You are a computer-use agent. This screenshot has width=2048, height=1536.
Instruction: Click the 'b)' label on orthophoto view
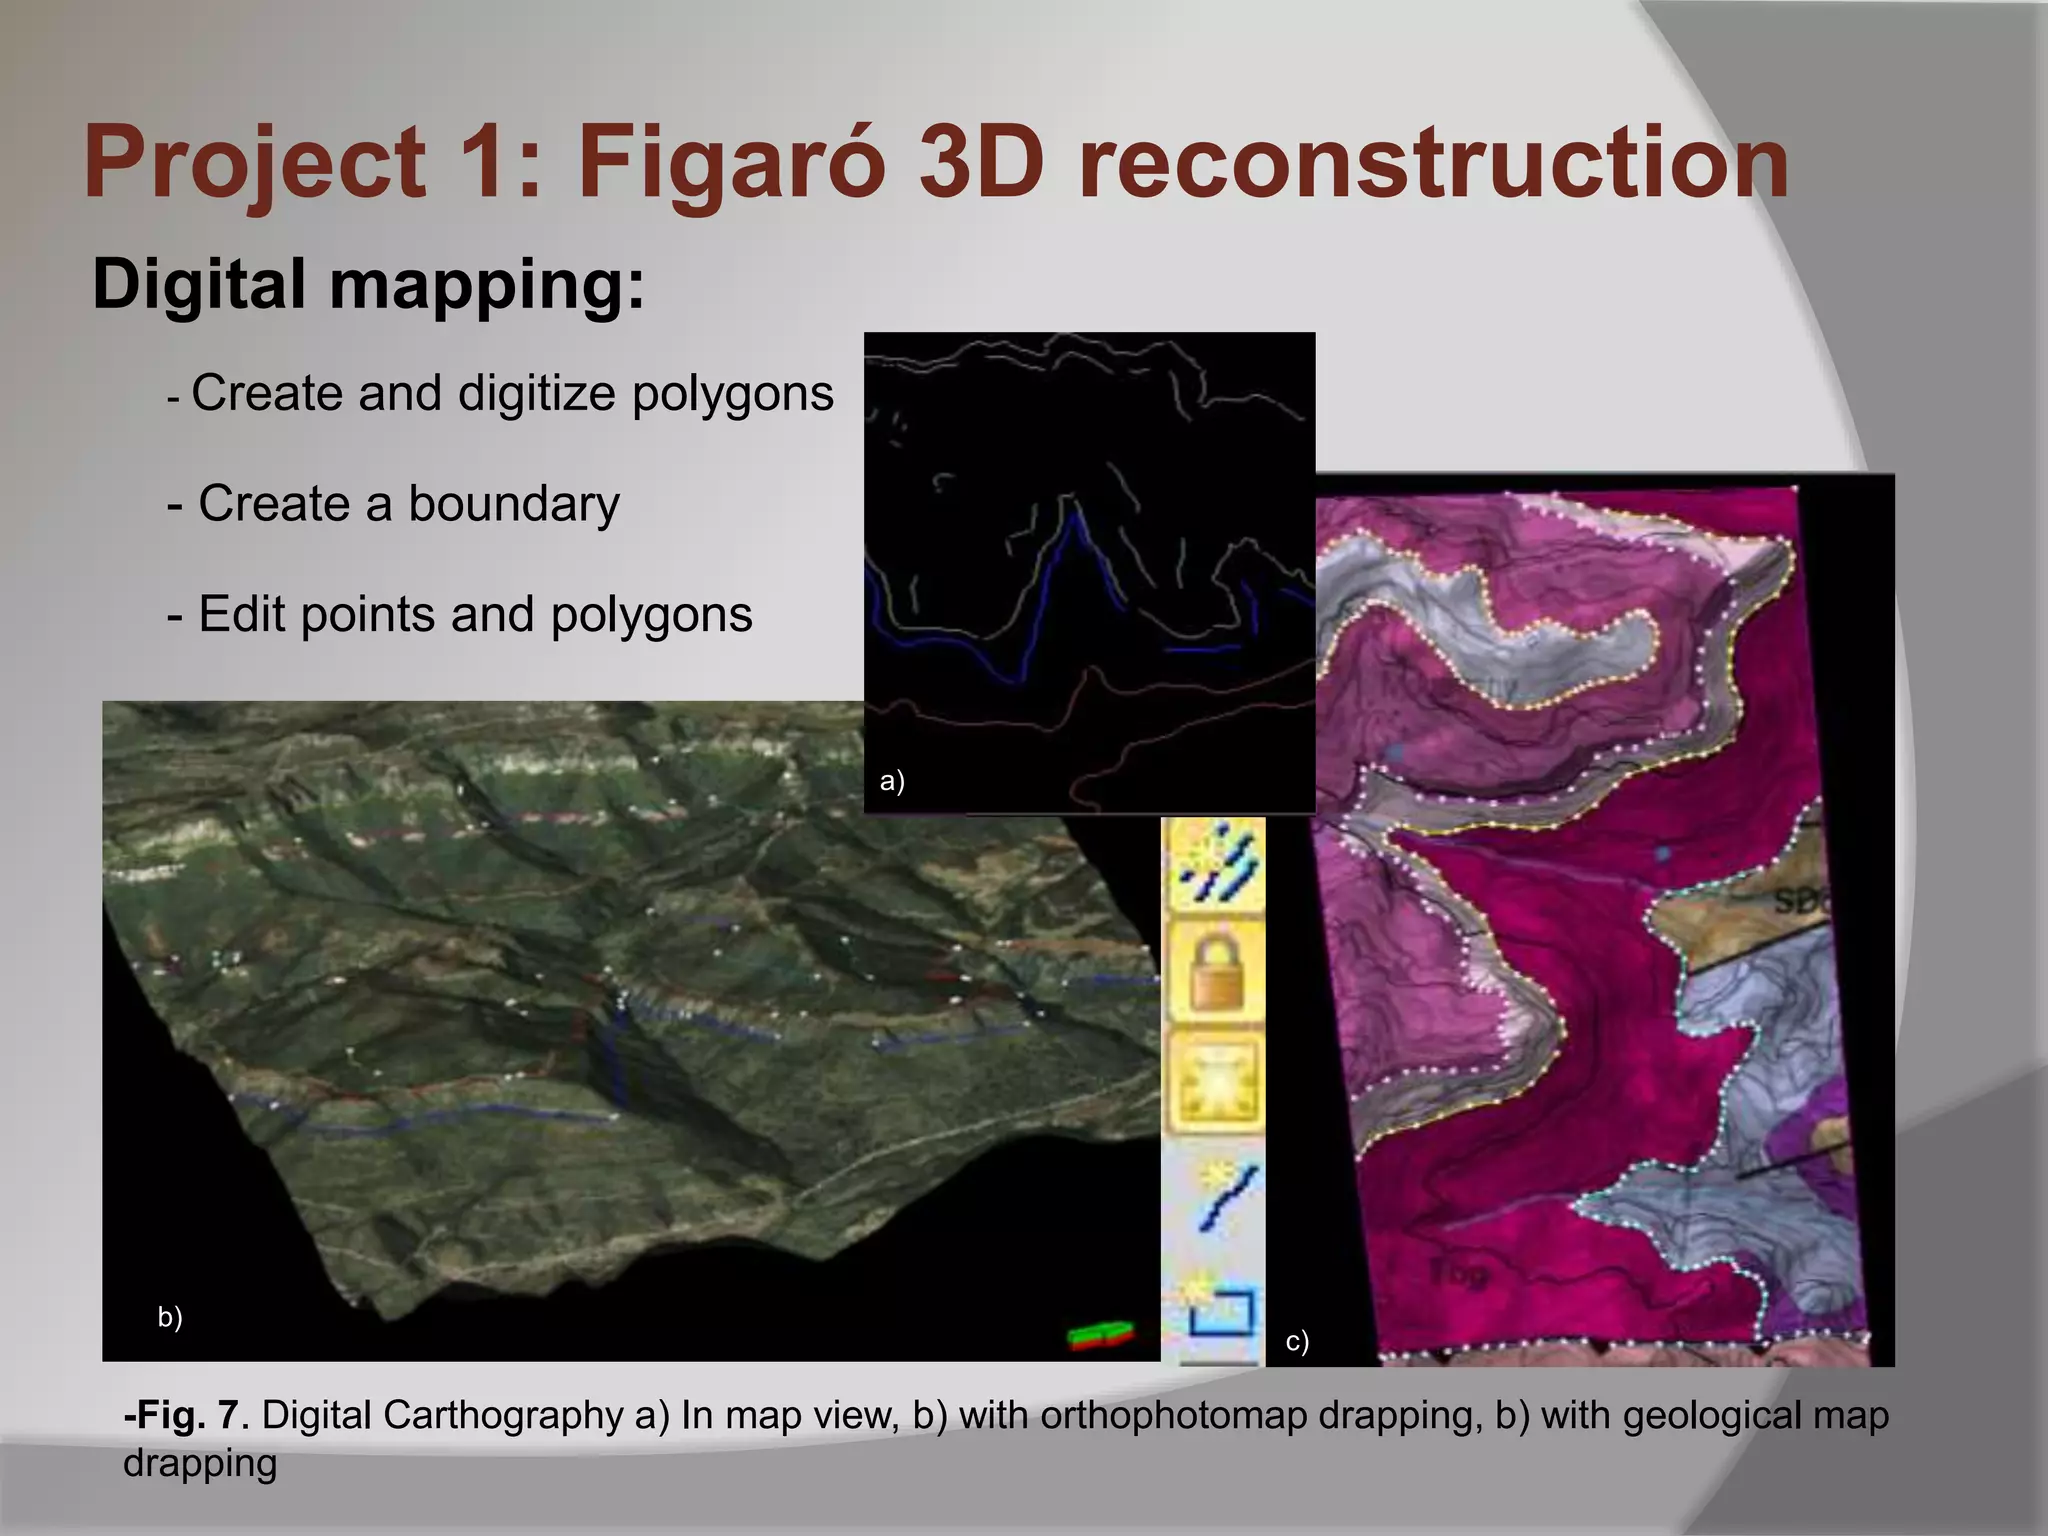tap(170, 1317)
